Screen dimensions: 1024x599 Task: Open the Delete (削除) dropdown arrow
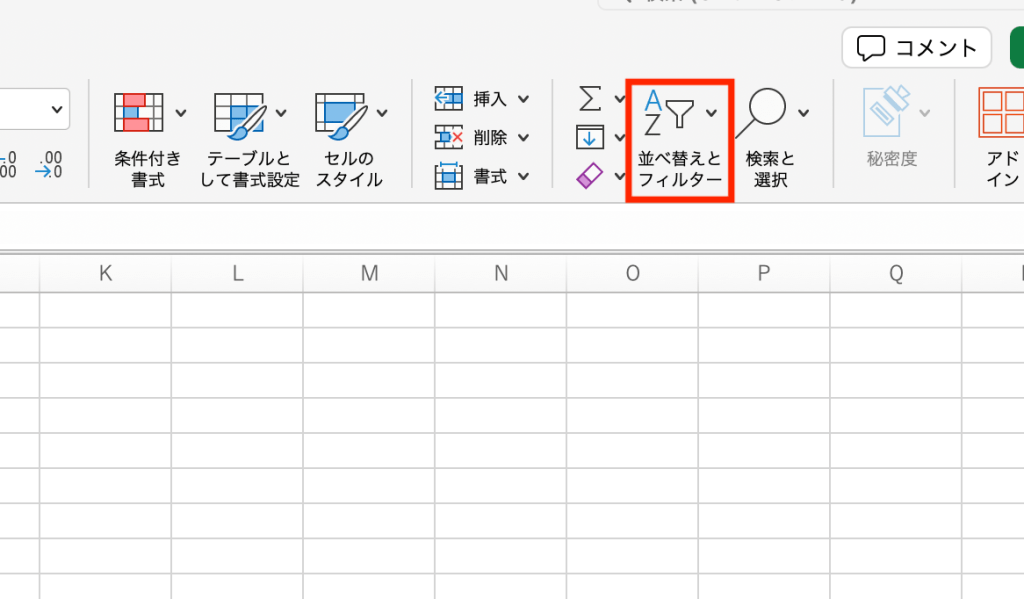pos(523,138)
